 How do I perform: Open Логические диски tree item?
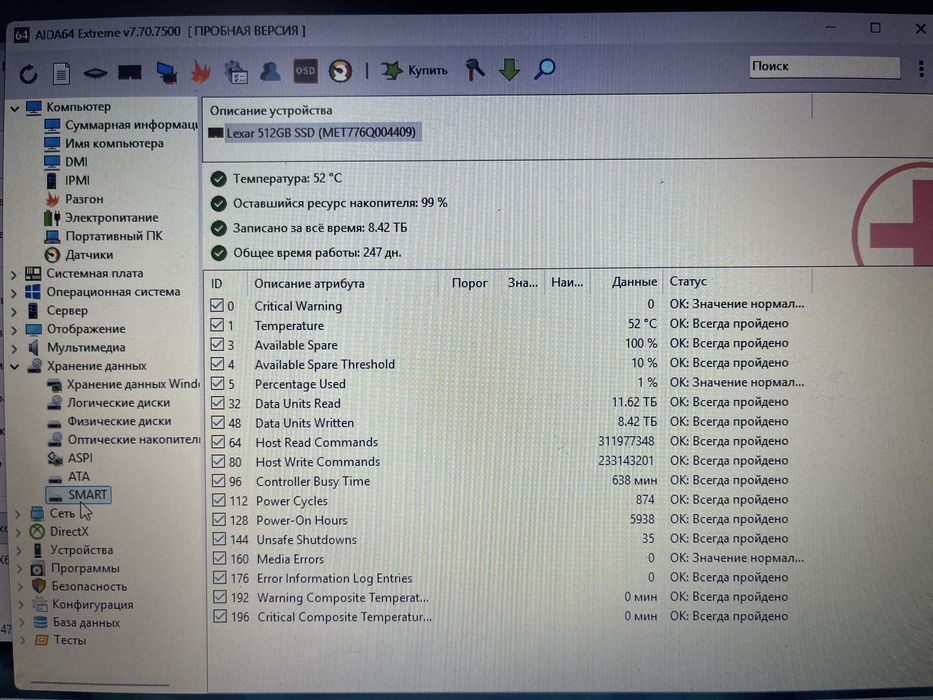[x=118, y=403]
